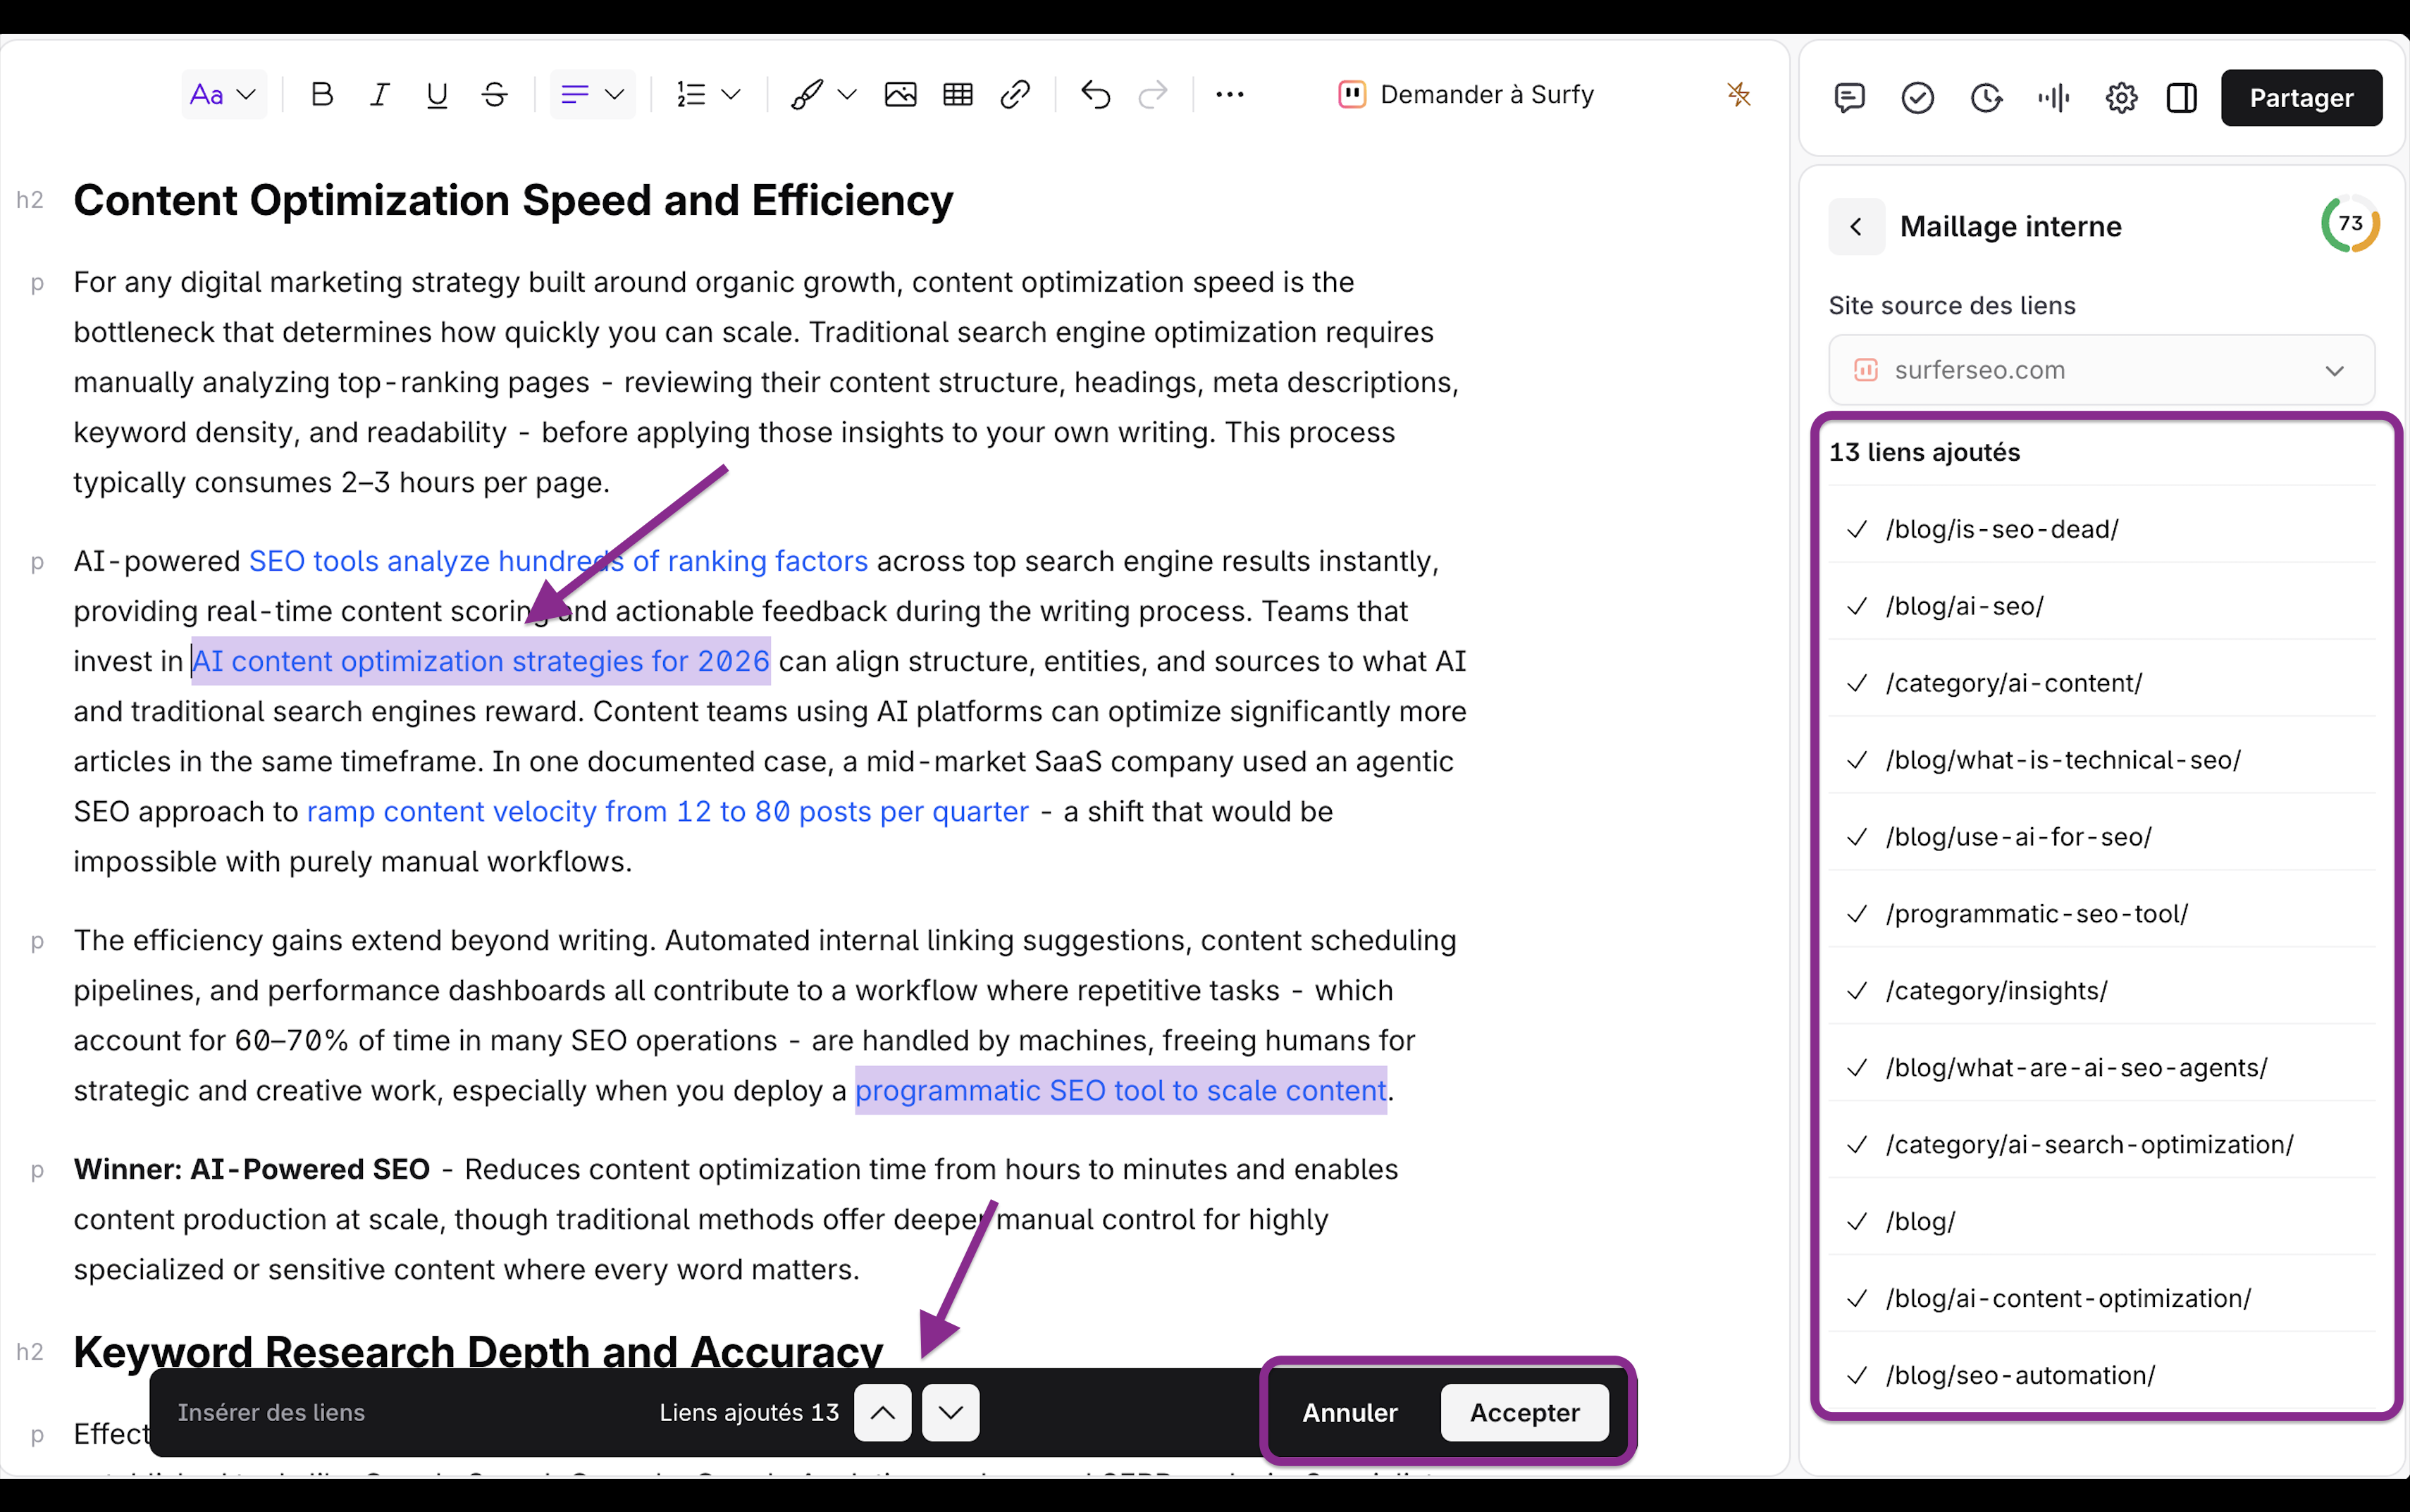
Task: Click heading "Content Optimization Speed and Efficiency"
Action: click(513, 201)
